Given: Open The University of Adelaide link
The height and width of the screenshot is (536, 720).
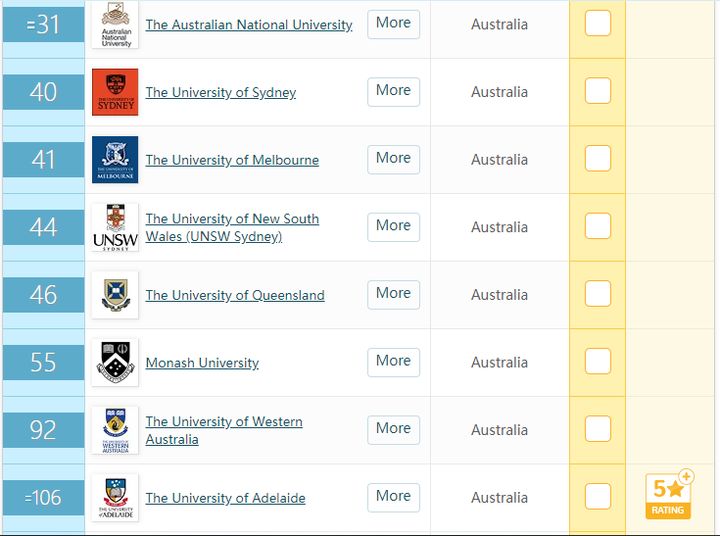Looking at the screenshot, I should tap(225, 498).
